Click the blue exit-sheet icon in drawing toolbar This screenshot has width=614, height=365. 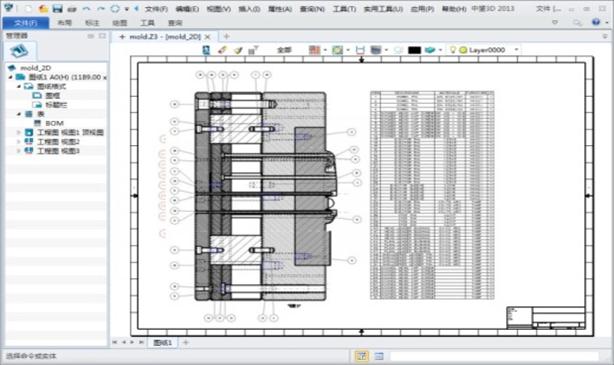coord(206,50)
